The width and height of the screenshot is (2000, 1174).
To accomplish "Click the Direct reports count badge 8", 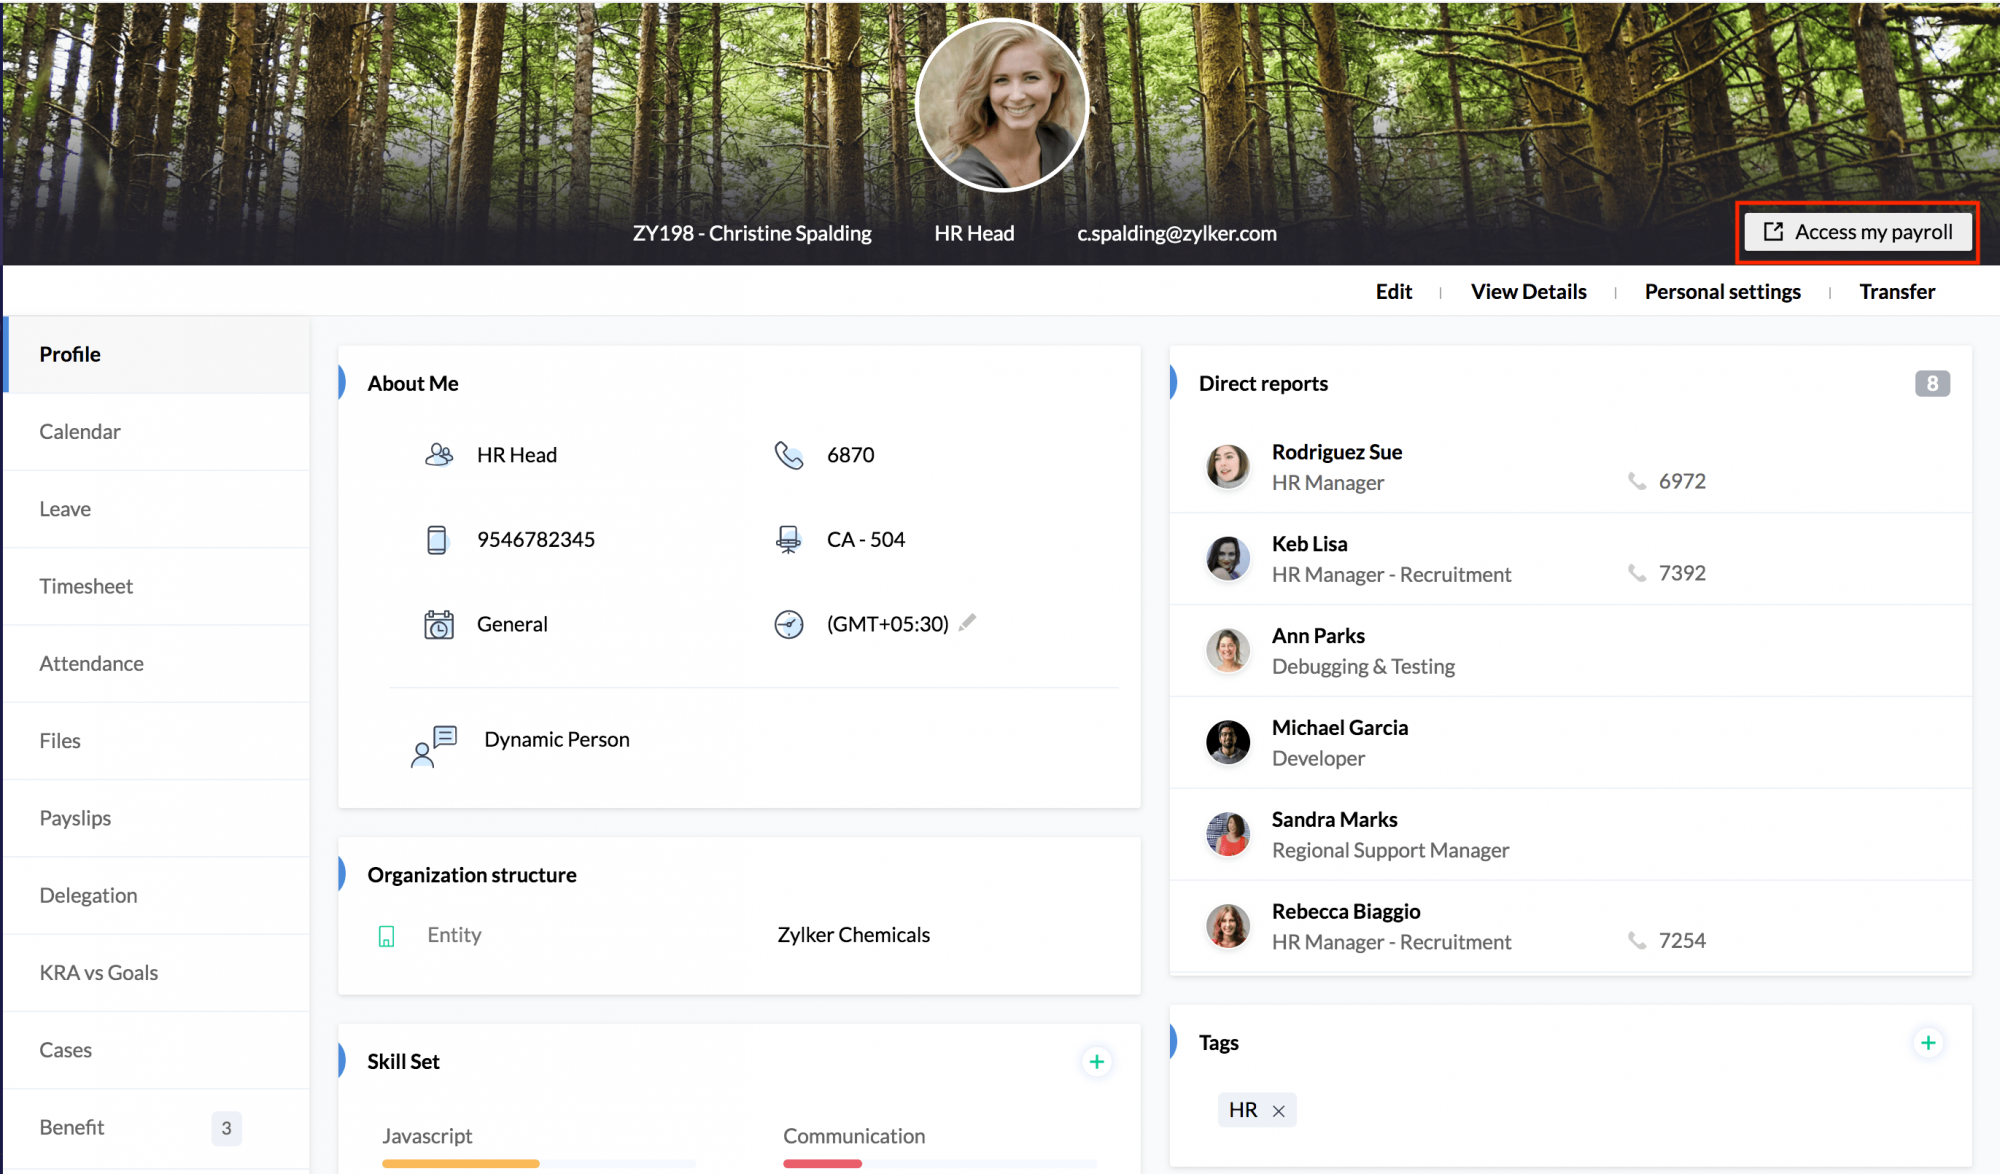I will coord(1931,384).
